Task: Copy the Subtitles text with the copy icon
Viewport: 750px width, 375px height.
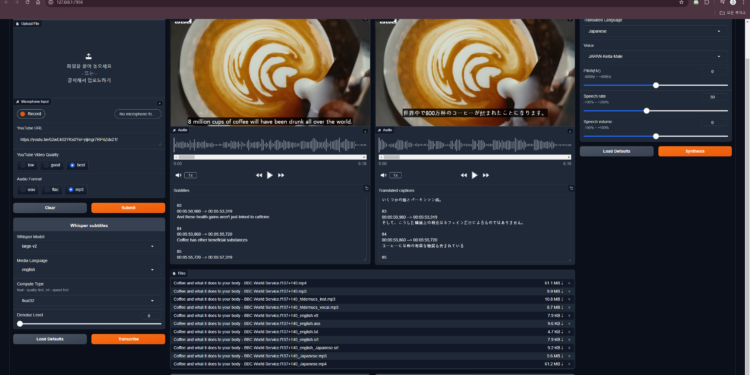Action: (x=366, y=188)
